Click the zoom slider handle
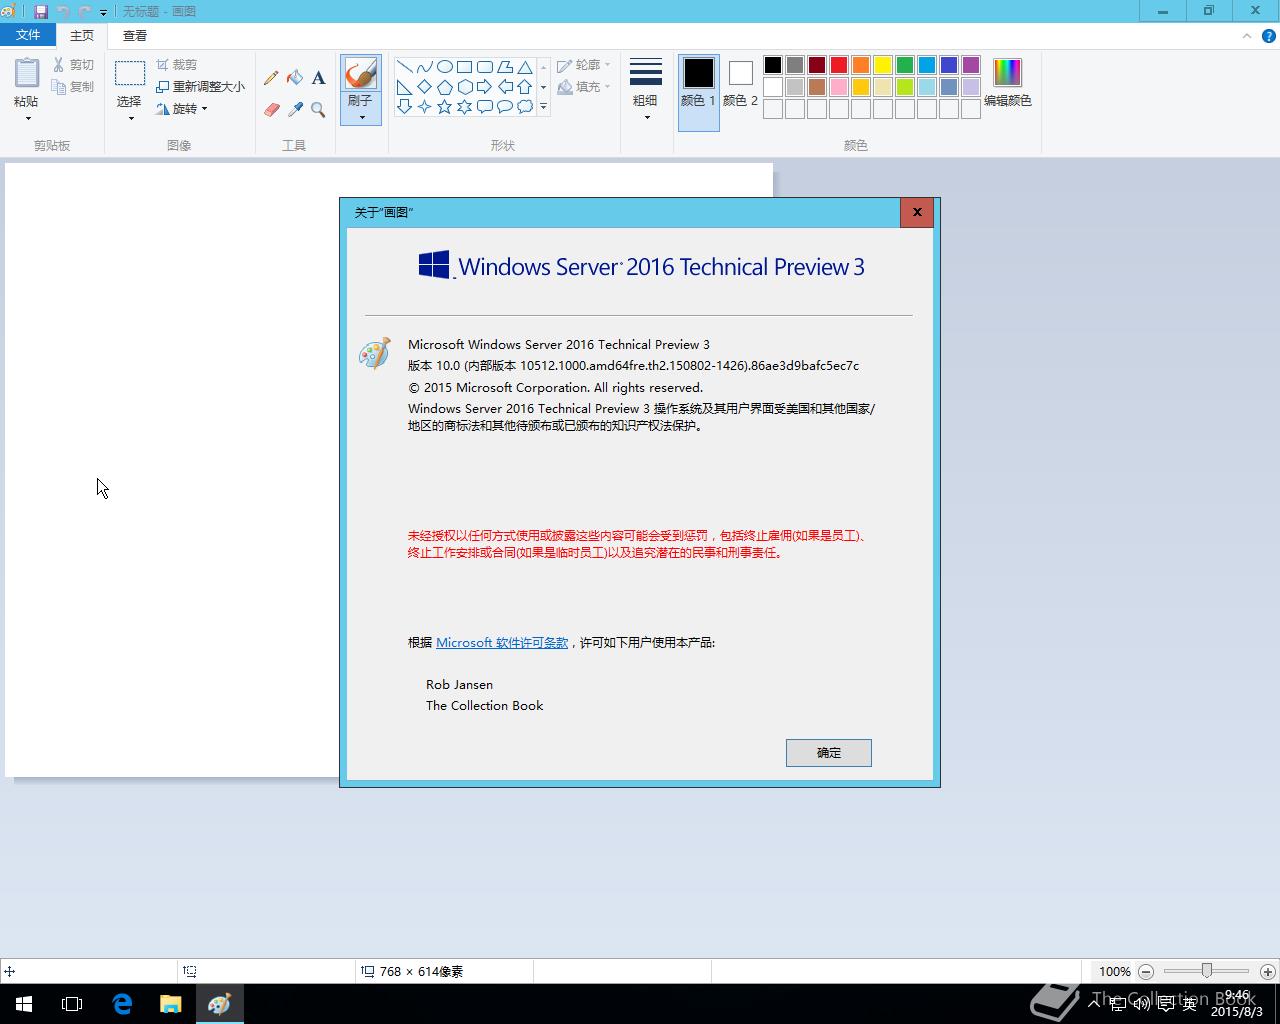 (x=1207, y=971)
